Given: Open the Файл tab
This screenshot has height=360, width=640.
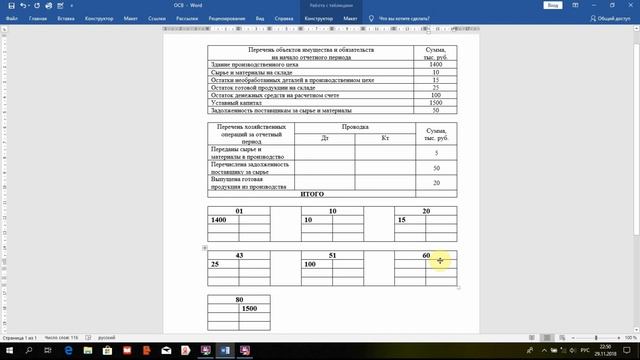Looking at the screenshot, I should 12,18.
